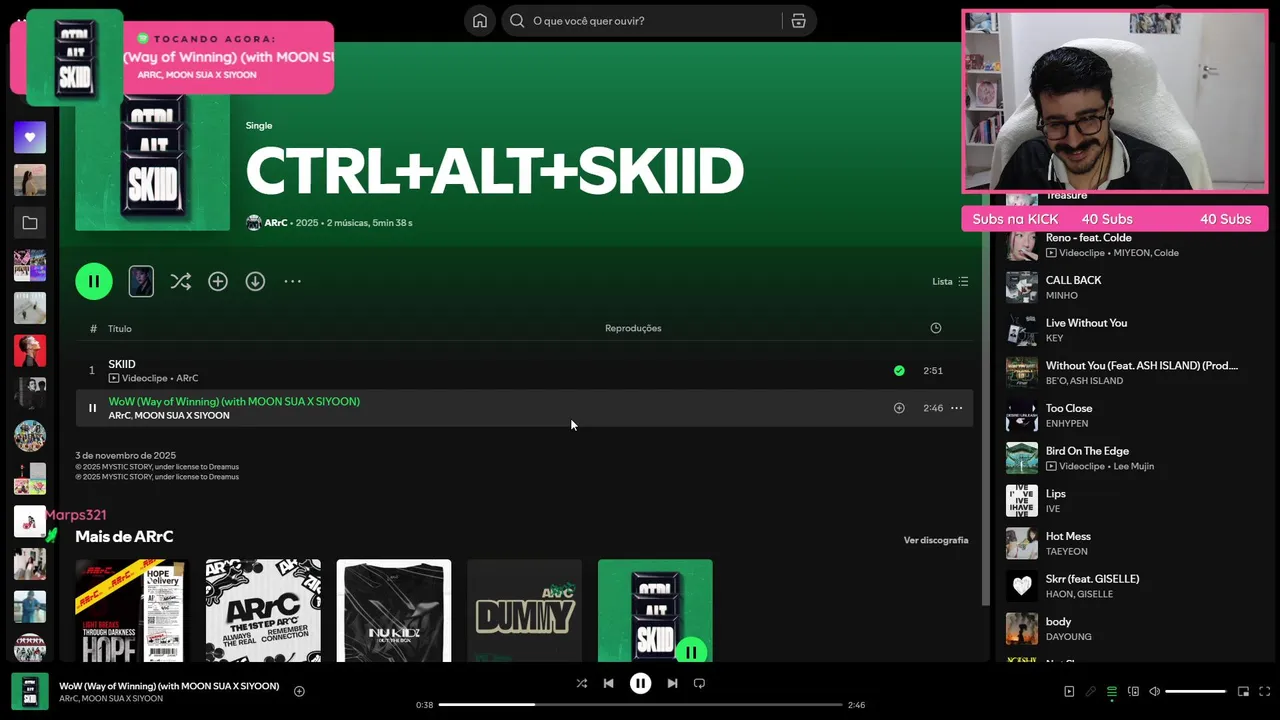The image size is (1280, 720).
Task: Pause the album with the big green button
Action: click(x=94, y=282)
